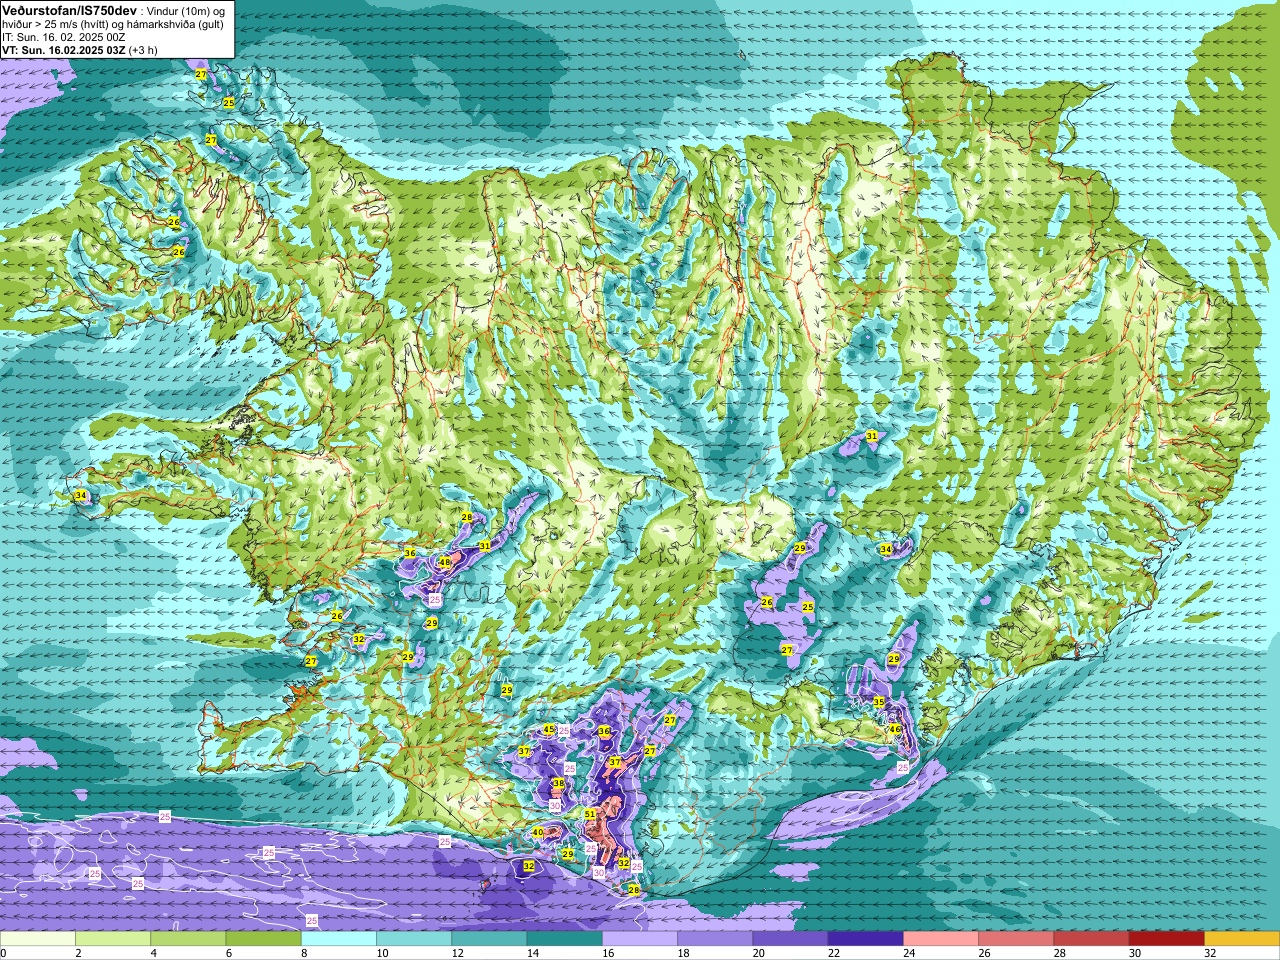Click legend scale tick number '30'
The height and width of the screenshot is (960, 1280).
[x=1134, y=953]
